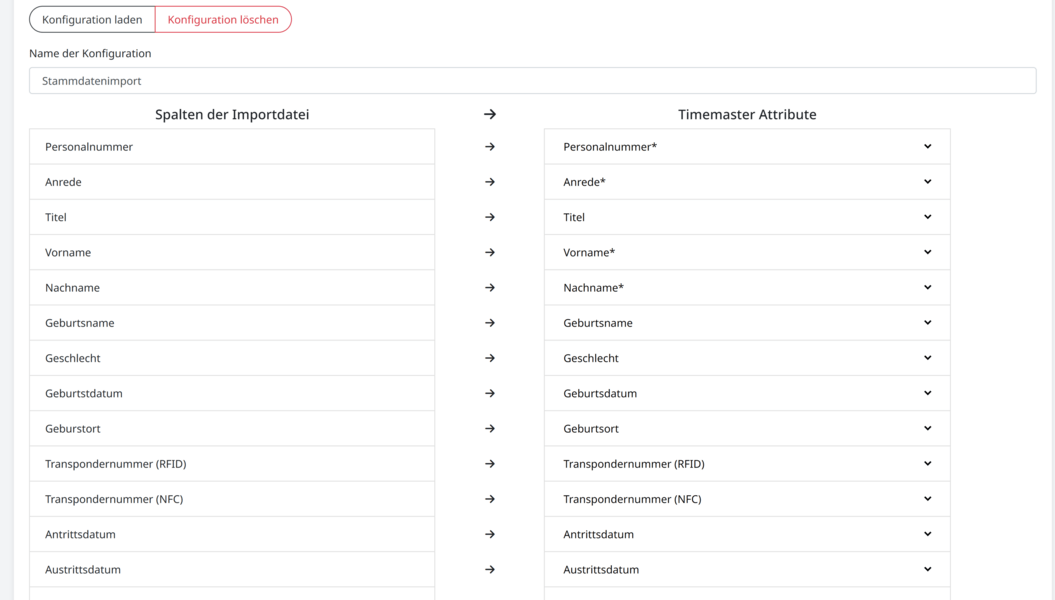Open the Transpondernummer (RFID) attribute dropdown
The width and height of the screenshot is (1055, 600).
(746, 464)
